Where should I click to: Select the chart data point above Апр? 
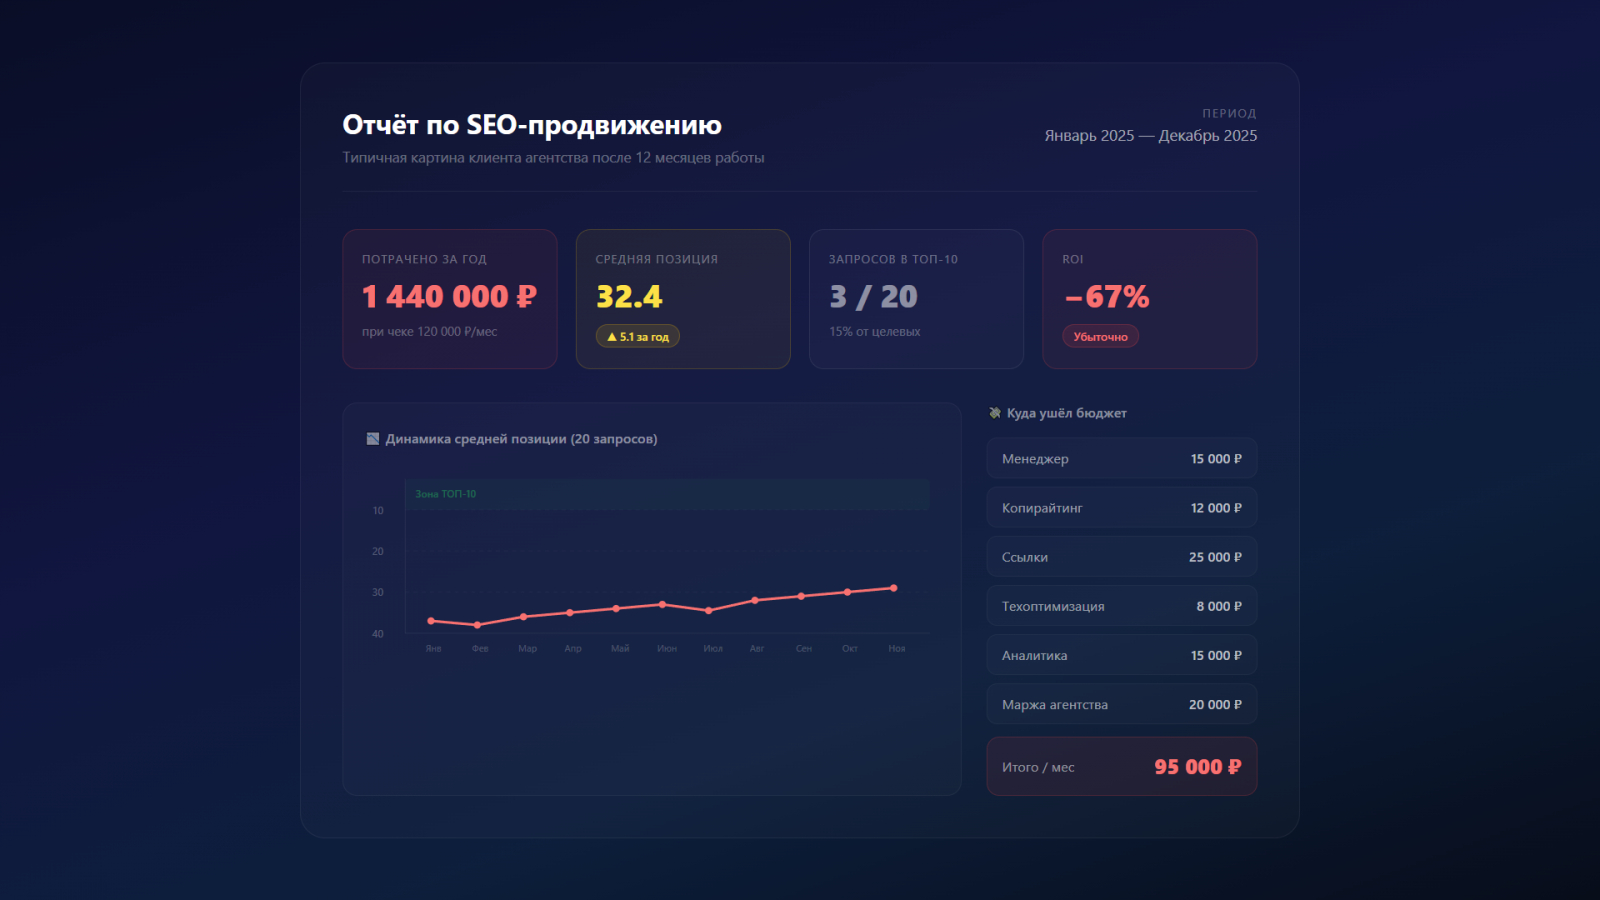[x=570, y=613]
